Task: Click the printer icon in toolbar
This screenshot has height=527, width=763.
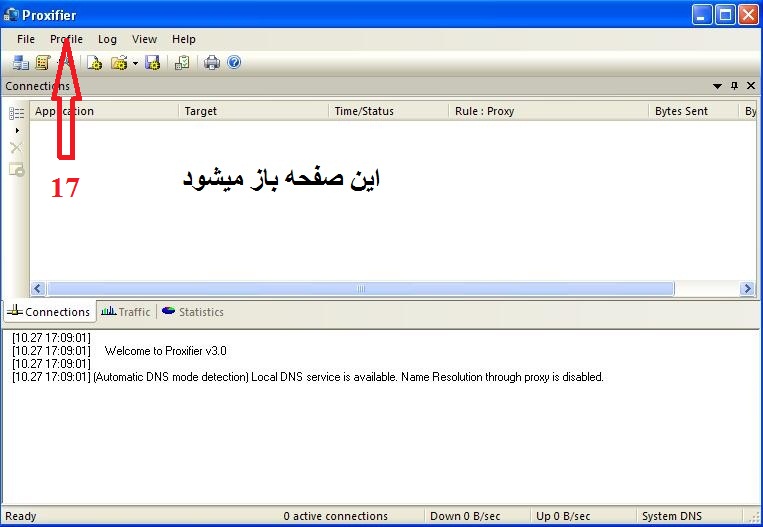Action: 212,63
